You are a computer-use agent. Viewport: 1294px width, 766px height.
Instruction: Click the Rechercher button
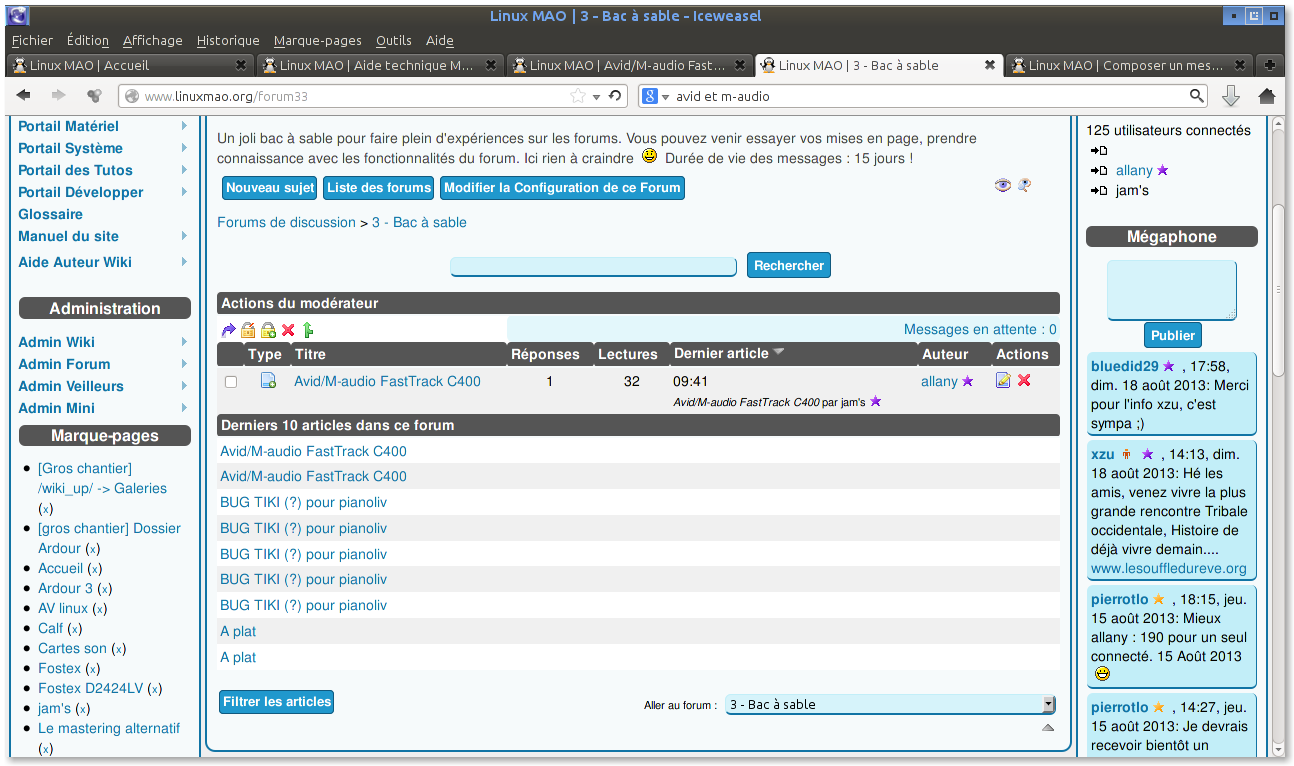(789, 265)
